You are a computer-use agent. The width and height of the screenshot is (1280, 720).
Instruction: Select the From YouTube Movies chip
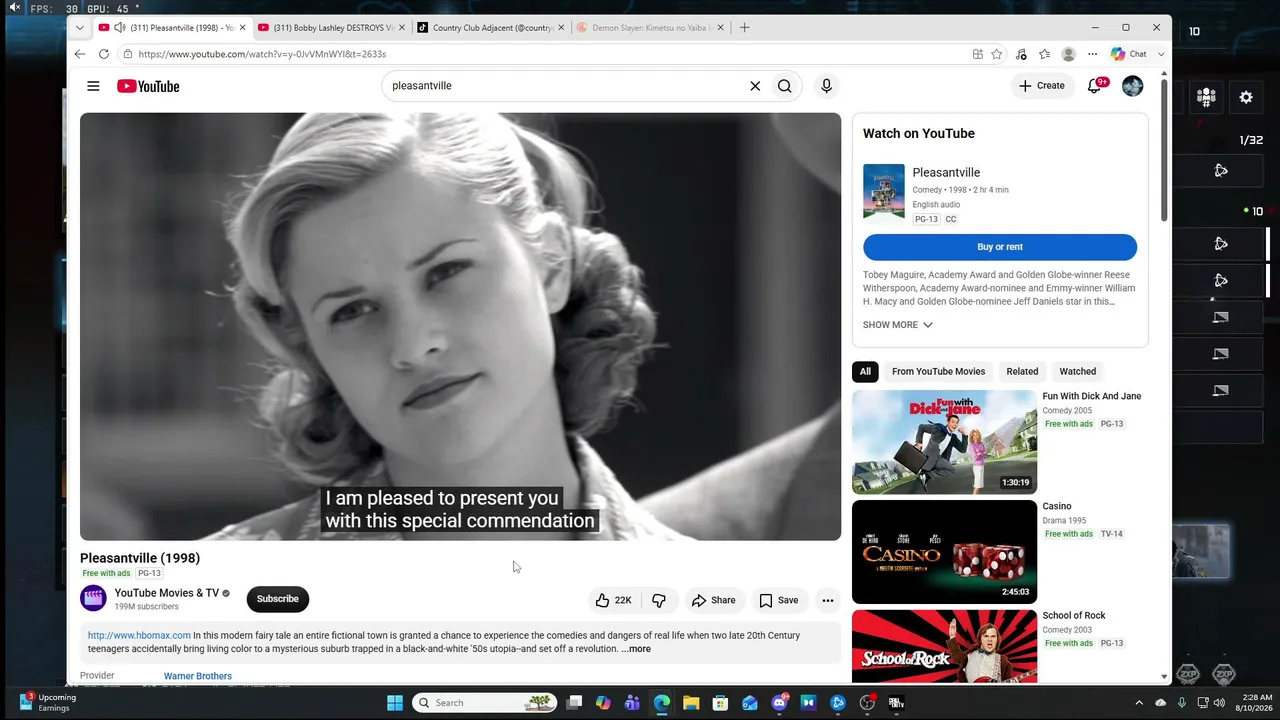click(938, 372)
